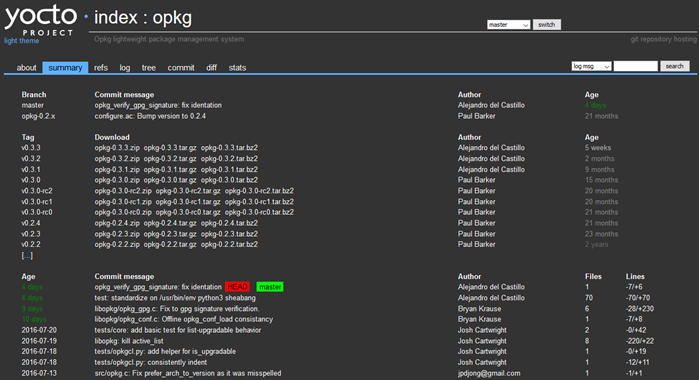700x380 pixels.
Task: Click the switch button
Action: point(546,25)
